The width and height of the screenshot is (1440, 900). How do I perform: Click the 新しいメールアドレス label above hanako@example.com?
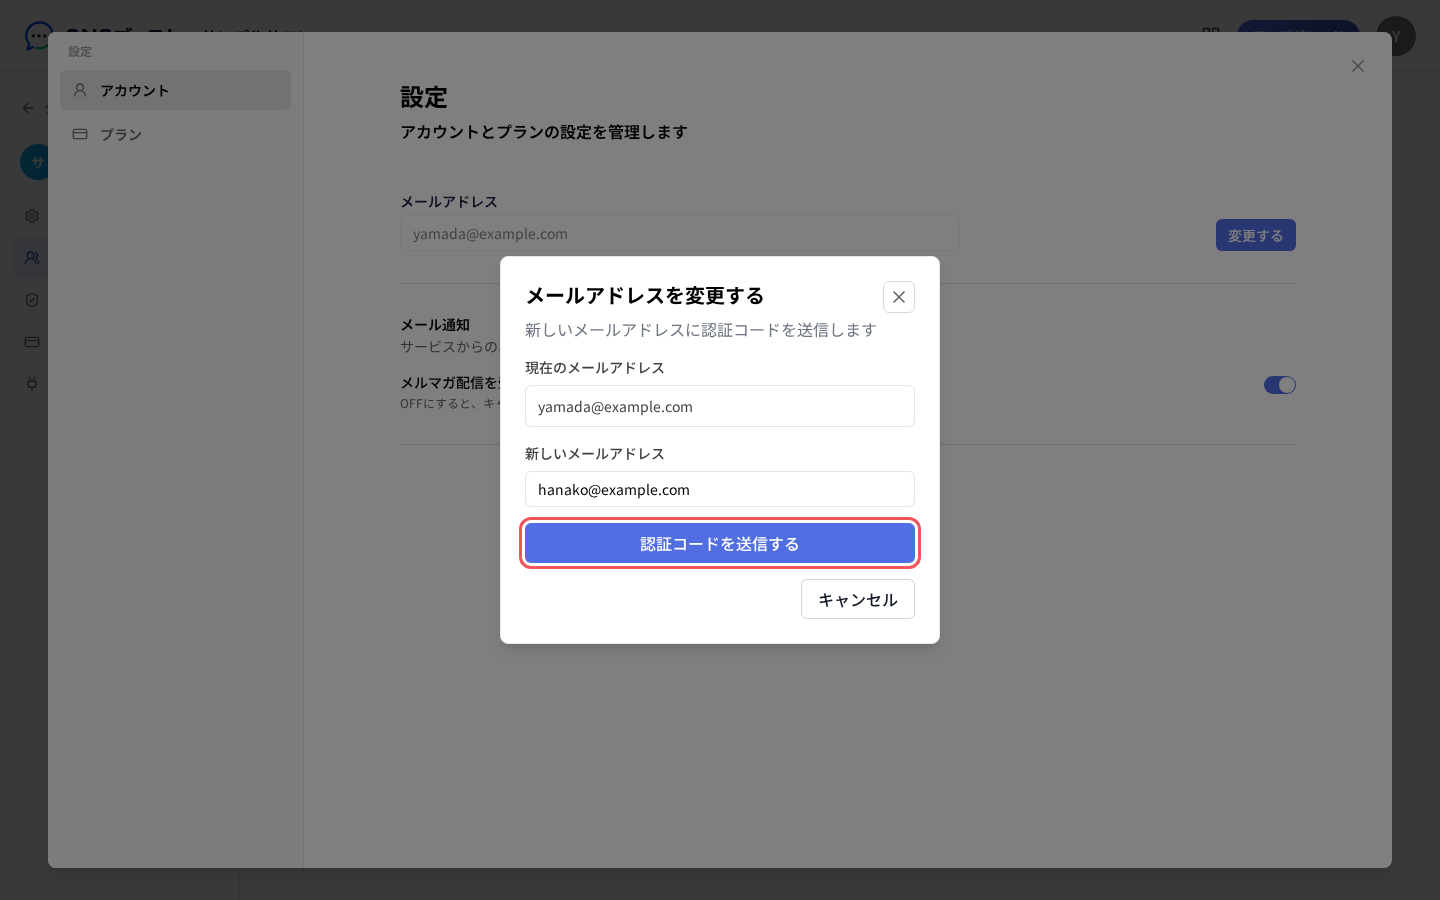595,454
